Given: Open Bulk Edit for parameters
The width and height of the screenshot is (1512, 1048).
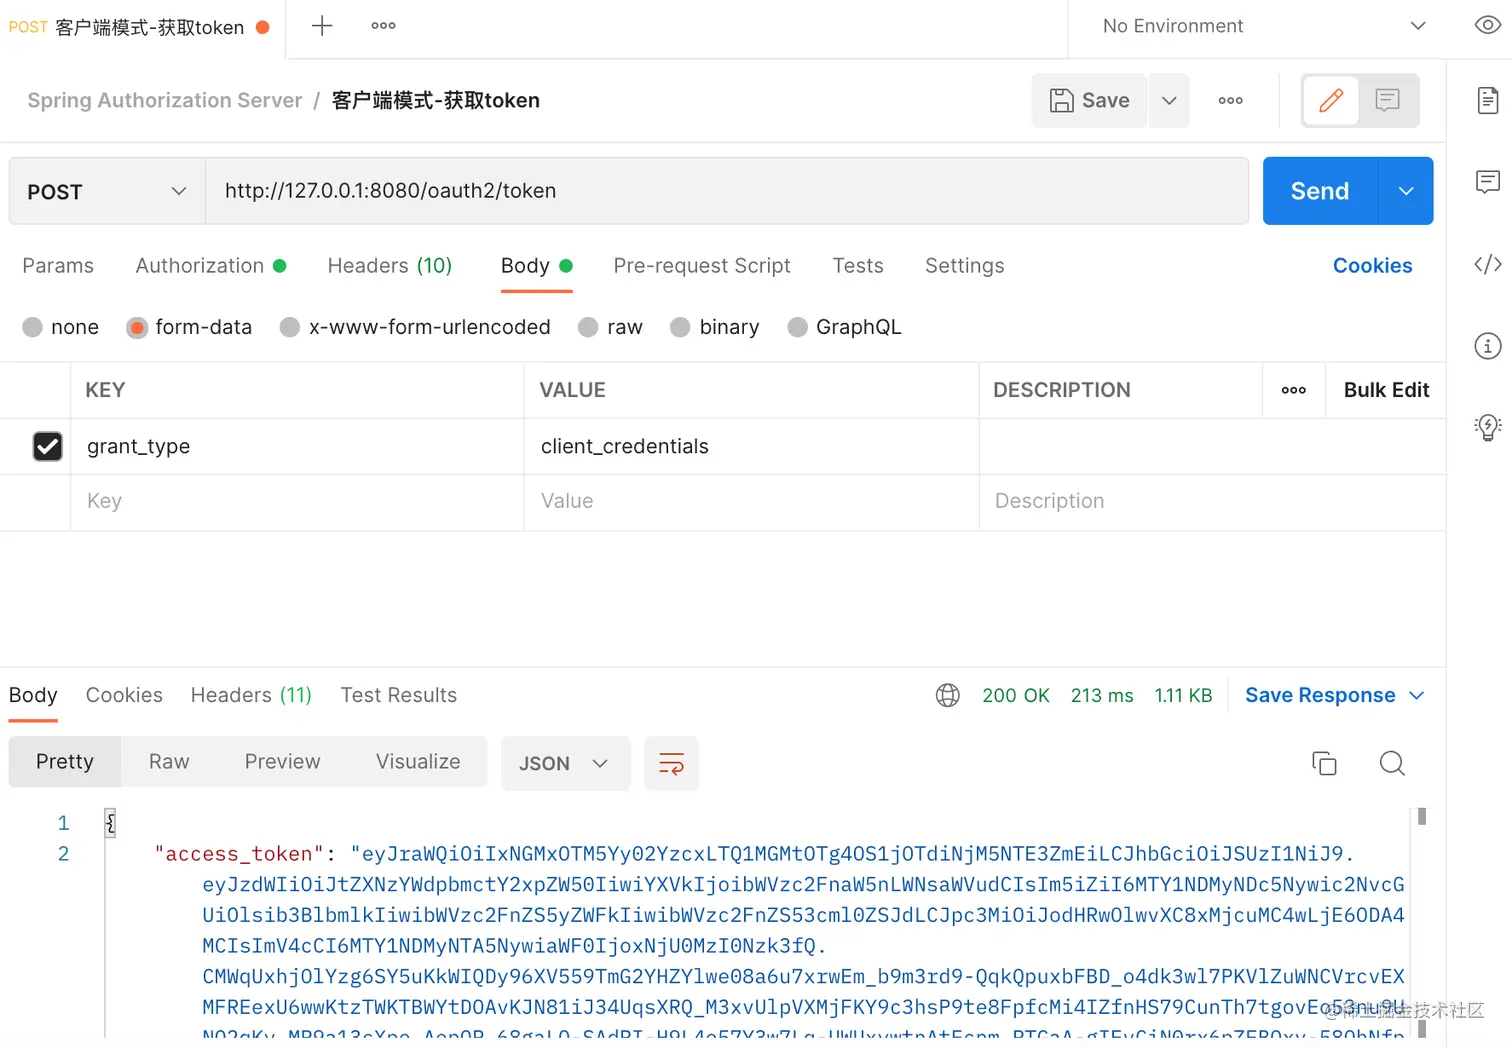Looking at the screenshot, I should pos(1385,390).
